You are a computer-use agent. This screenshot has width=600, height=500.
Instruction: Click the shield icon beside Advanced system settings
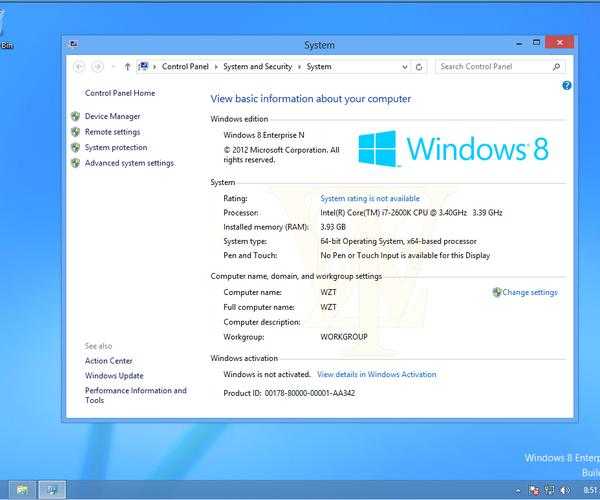(x=76, y=163)
